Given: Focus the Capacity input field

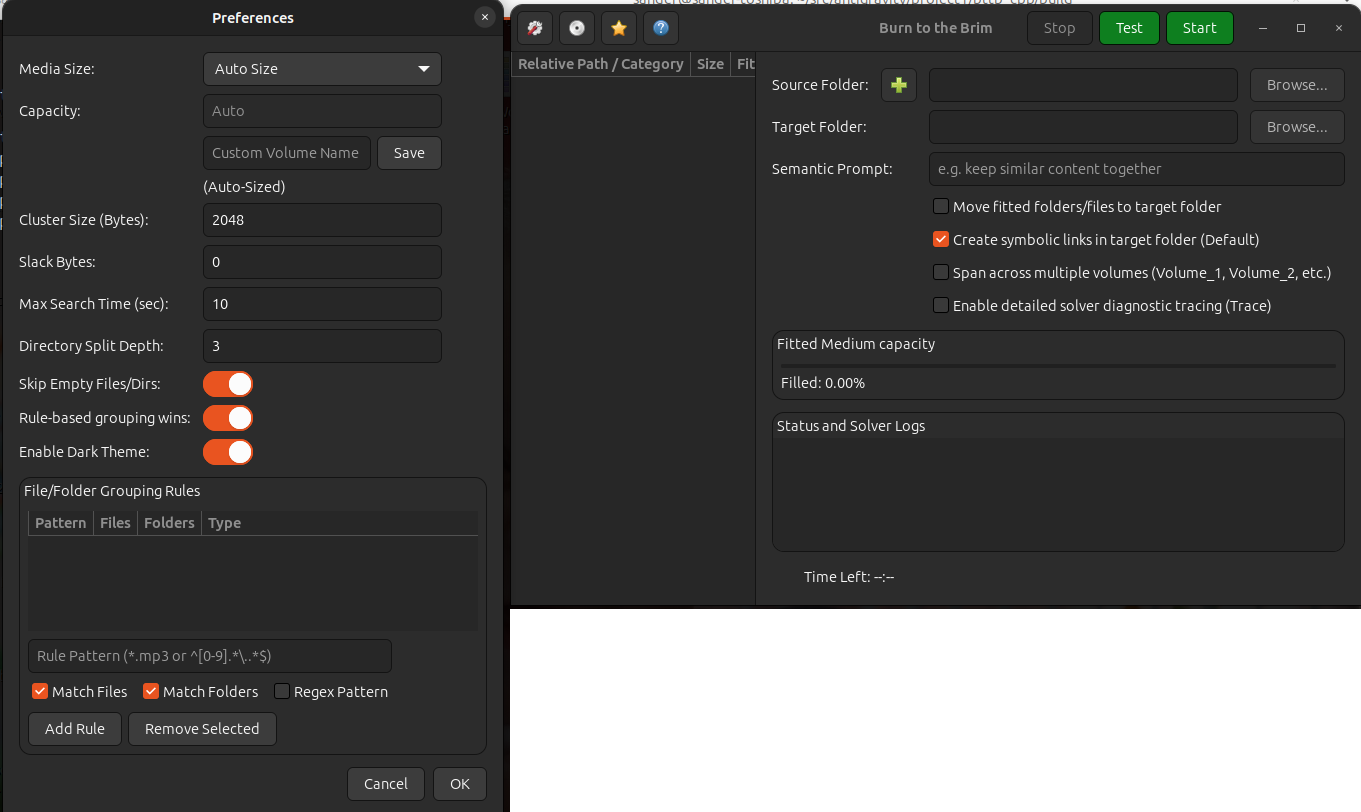Looking at the screenshot, I should pos(322,111).
